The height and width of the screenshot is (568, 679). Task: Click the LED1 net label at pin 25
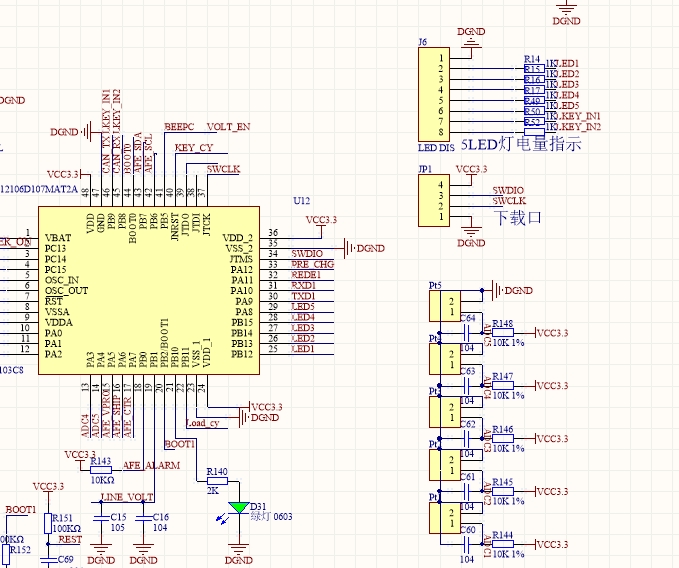coord(303,349)
